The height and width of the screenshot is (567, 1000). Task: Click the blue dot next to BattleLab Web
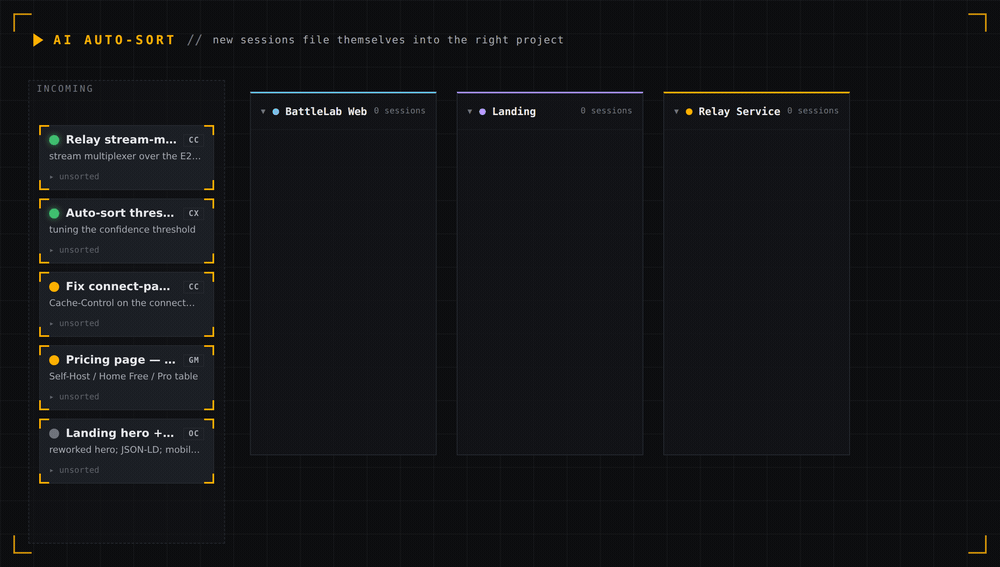point(276,112)
